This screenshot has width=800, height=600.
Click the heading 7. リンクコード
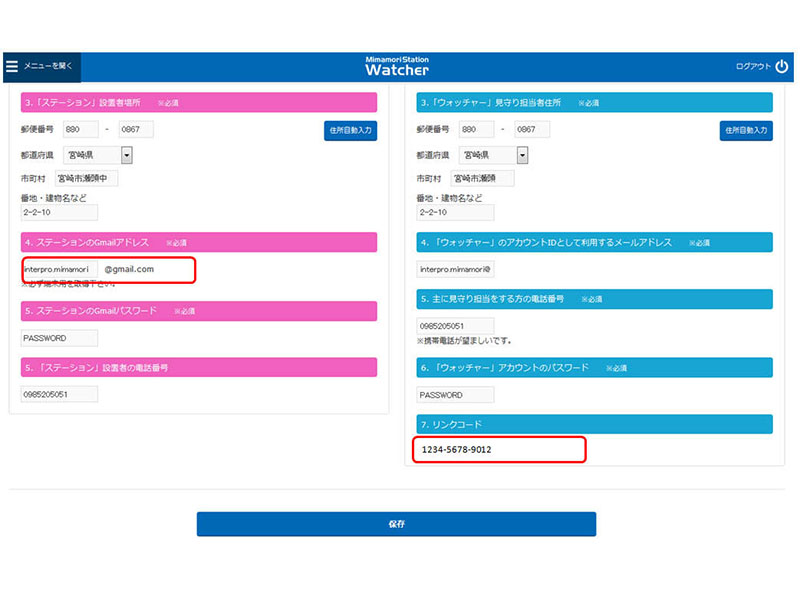[594, 424]
